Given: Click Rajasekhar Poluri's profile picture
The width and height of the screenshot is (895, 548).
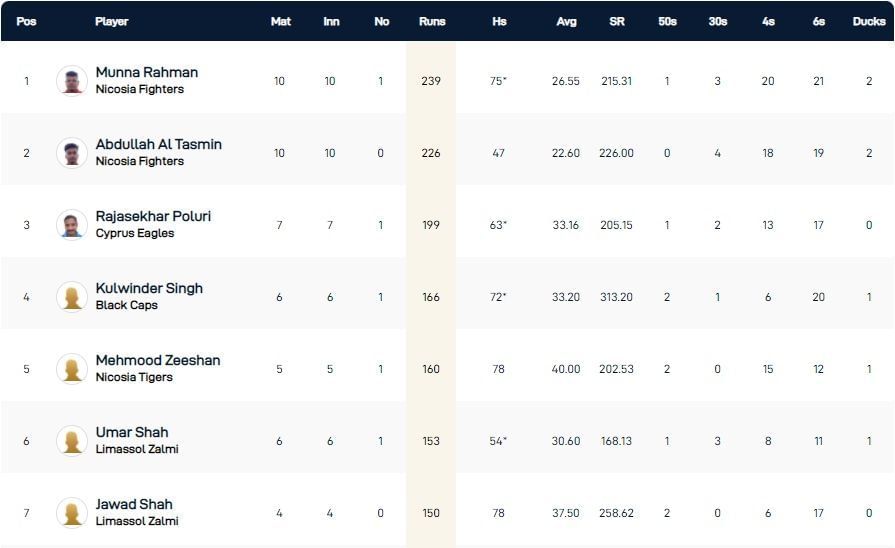Looking at the screenshot, I should [x=72, y=225].
